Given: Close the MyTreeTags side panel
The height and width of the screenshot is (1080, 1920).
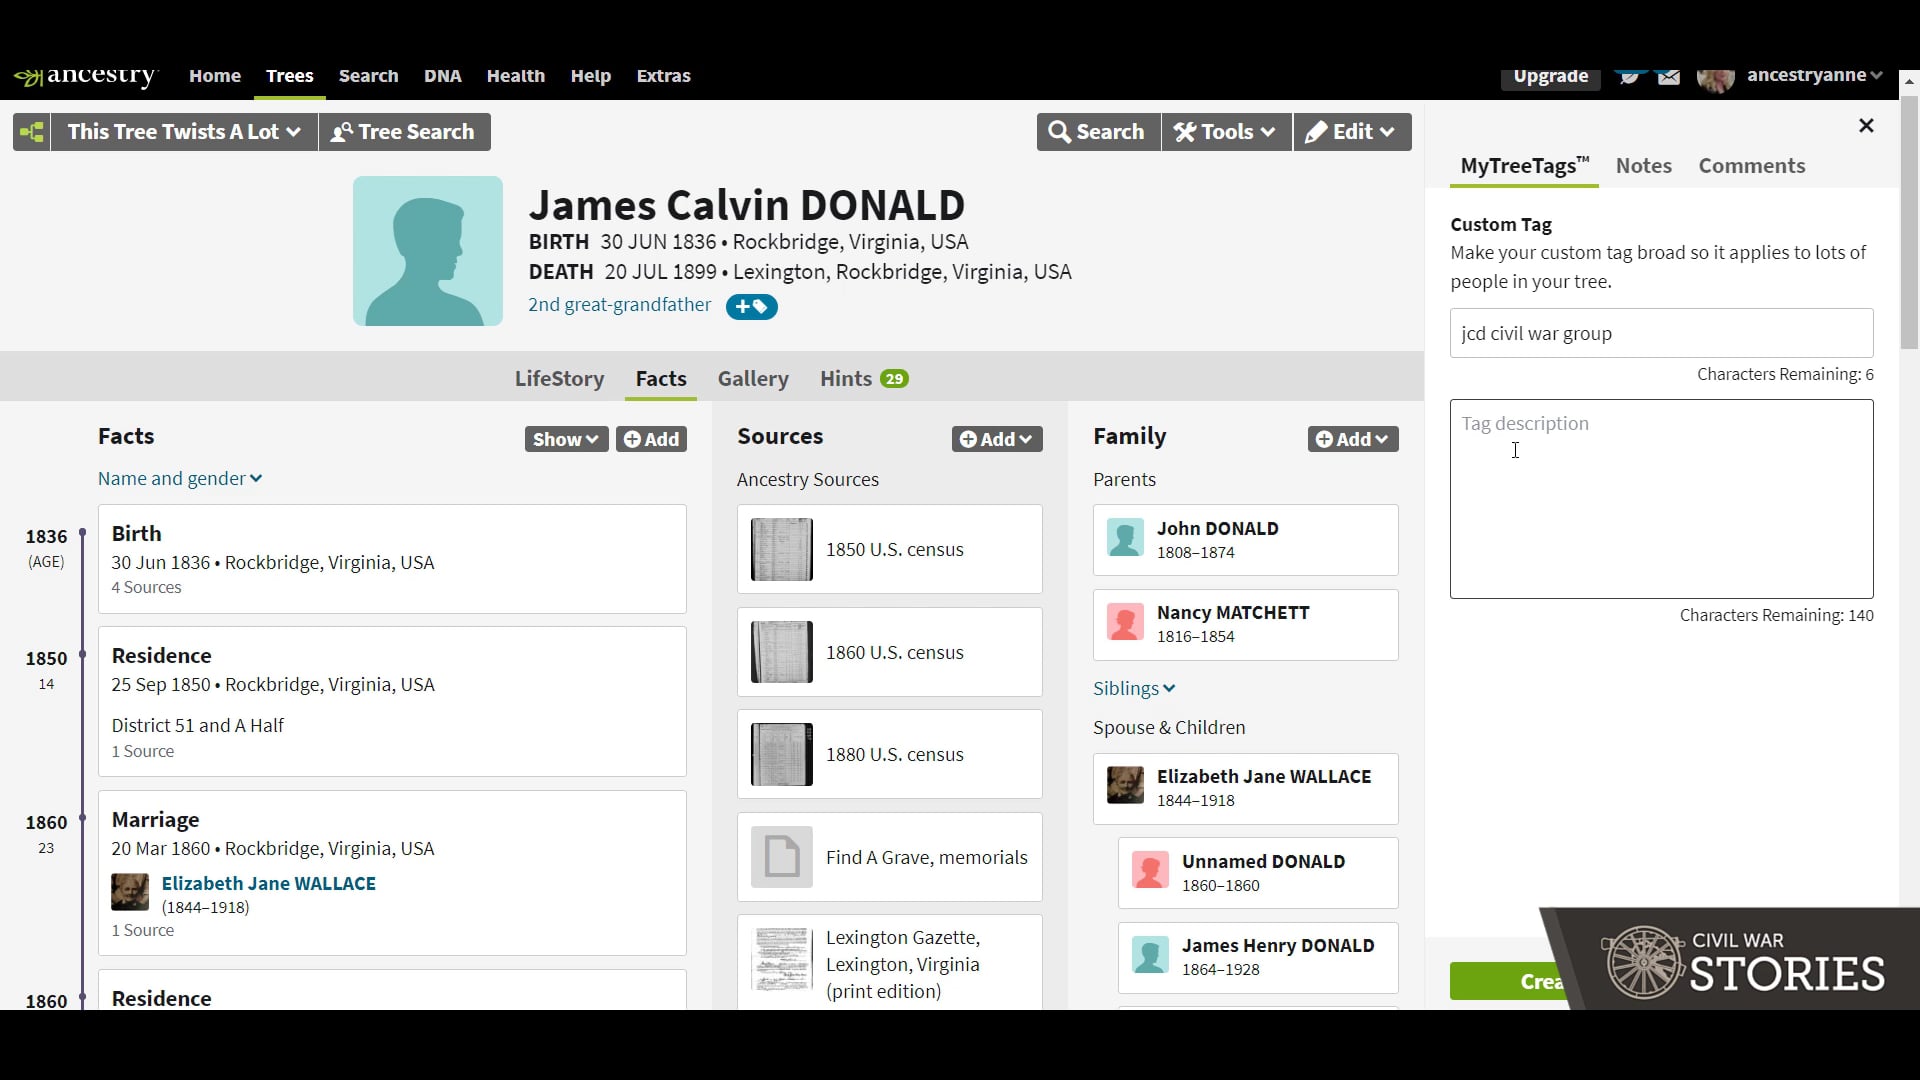Looking at the screenshot, I should (x=1865, y=126).
